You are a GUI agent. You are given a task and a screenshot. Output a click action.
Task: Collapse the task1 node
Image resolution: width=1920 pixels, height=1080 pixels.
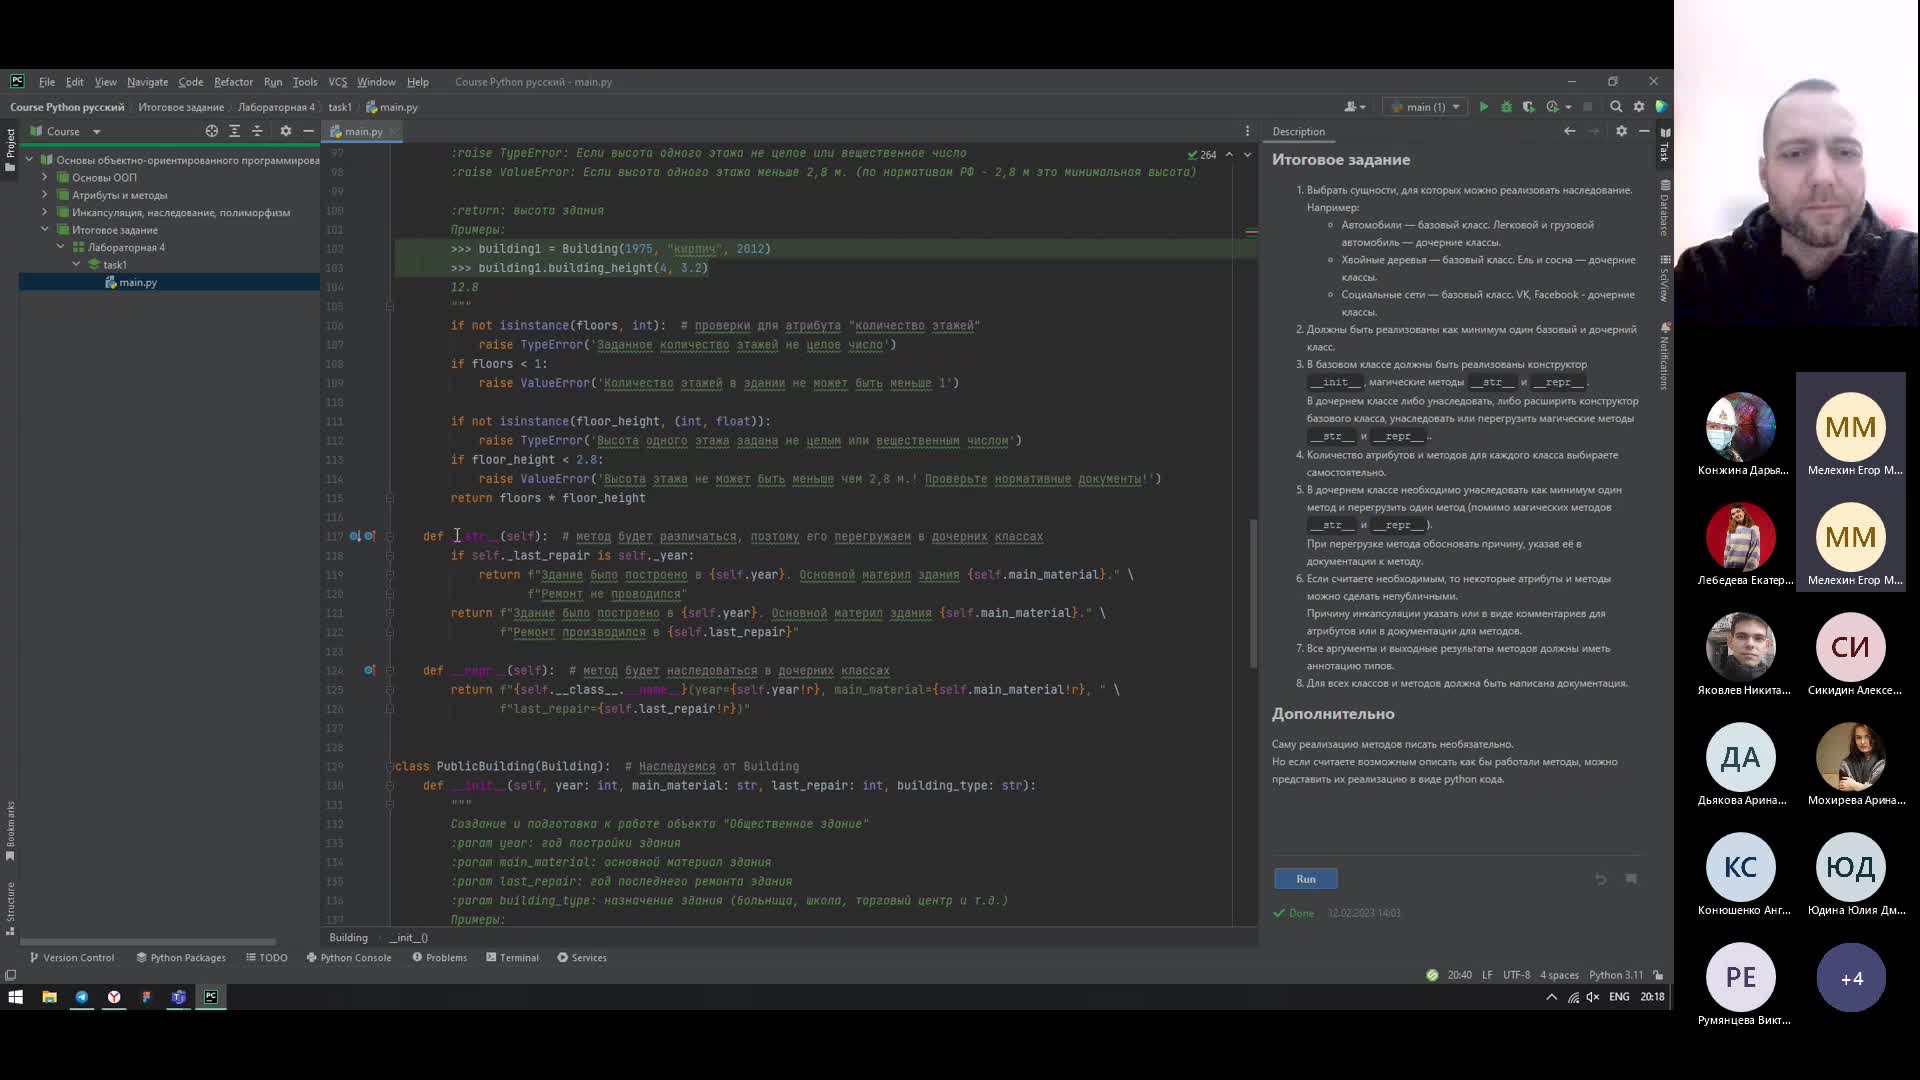(76, 265)
